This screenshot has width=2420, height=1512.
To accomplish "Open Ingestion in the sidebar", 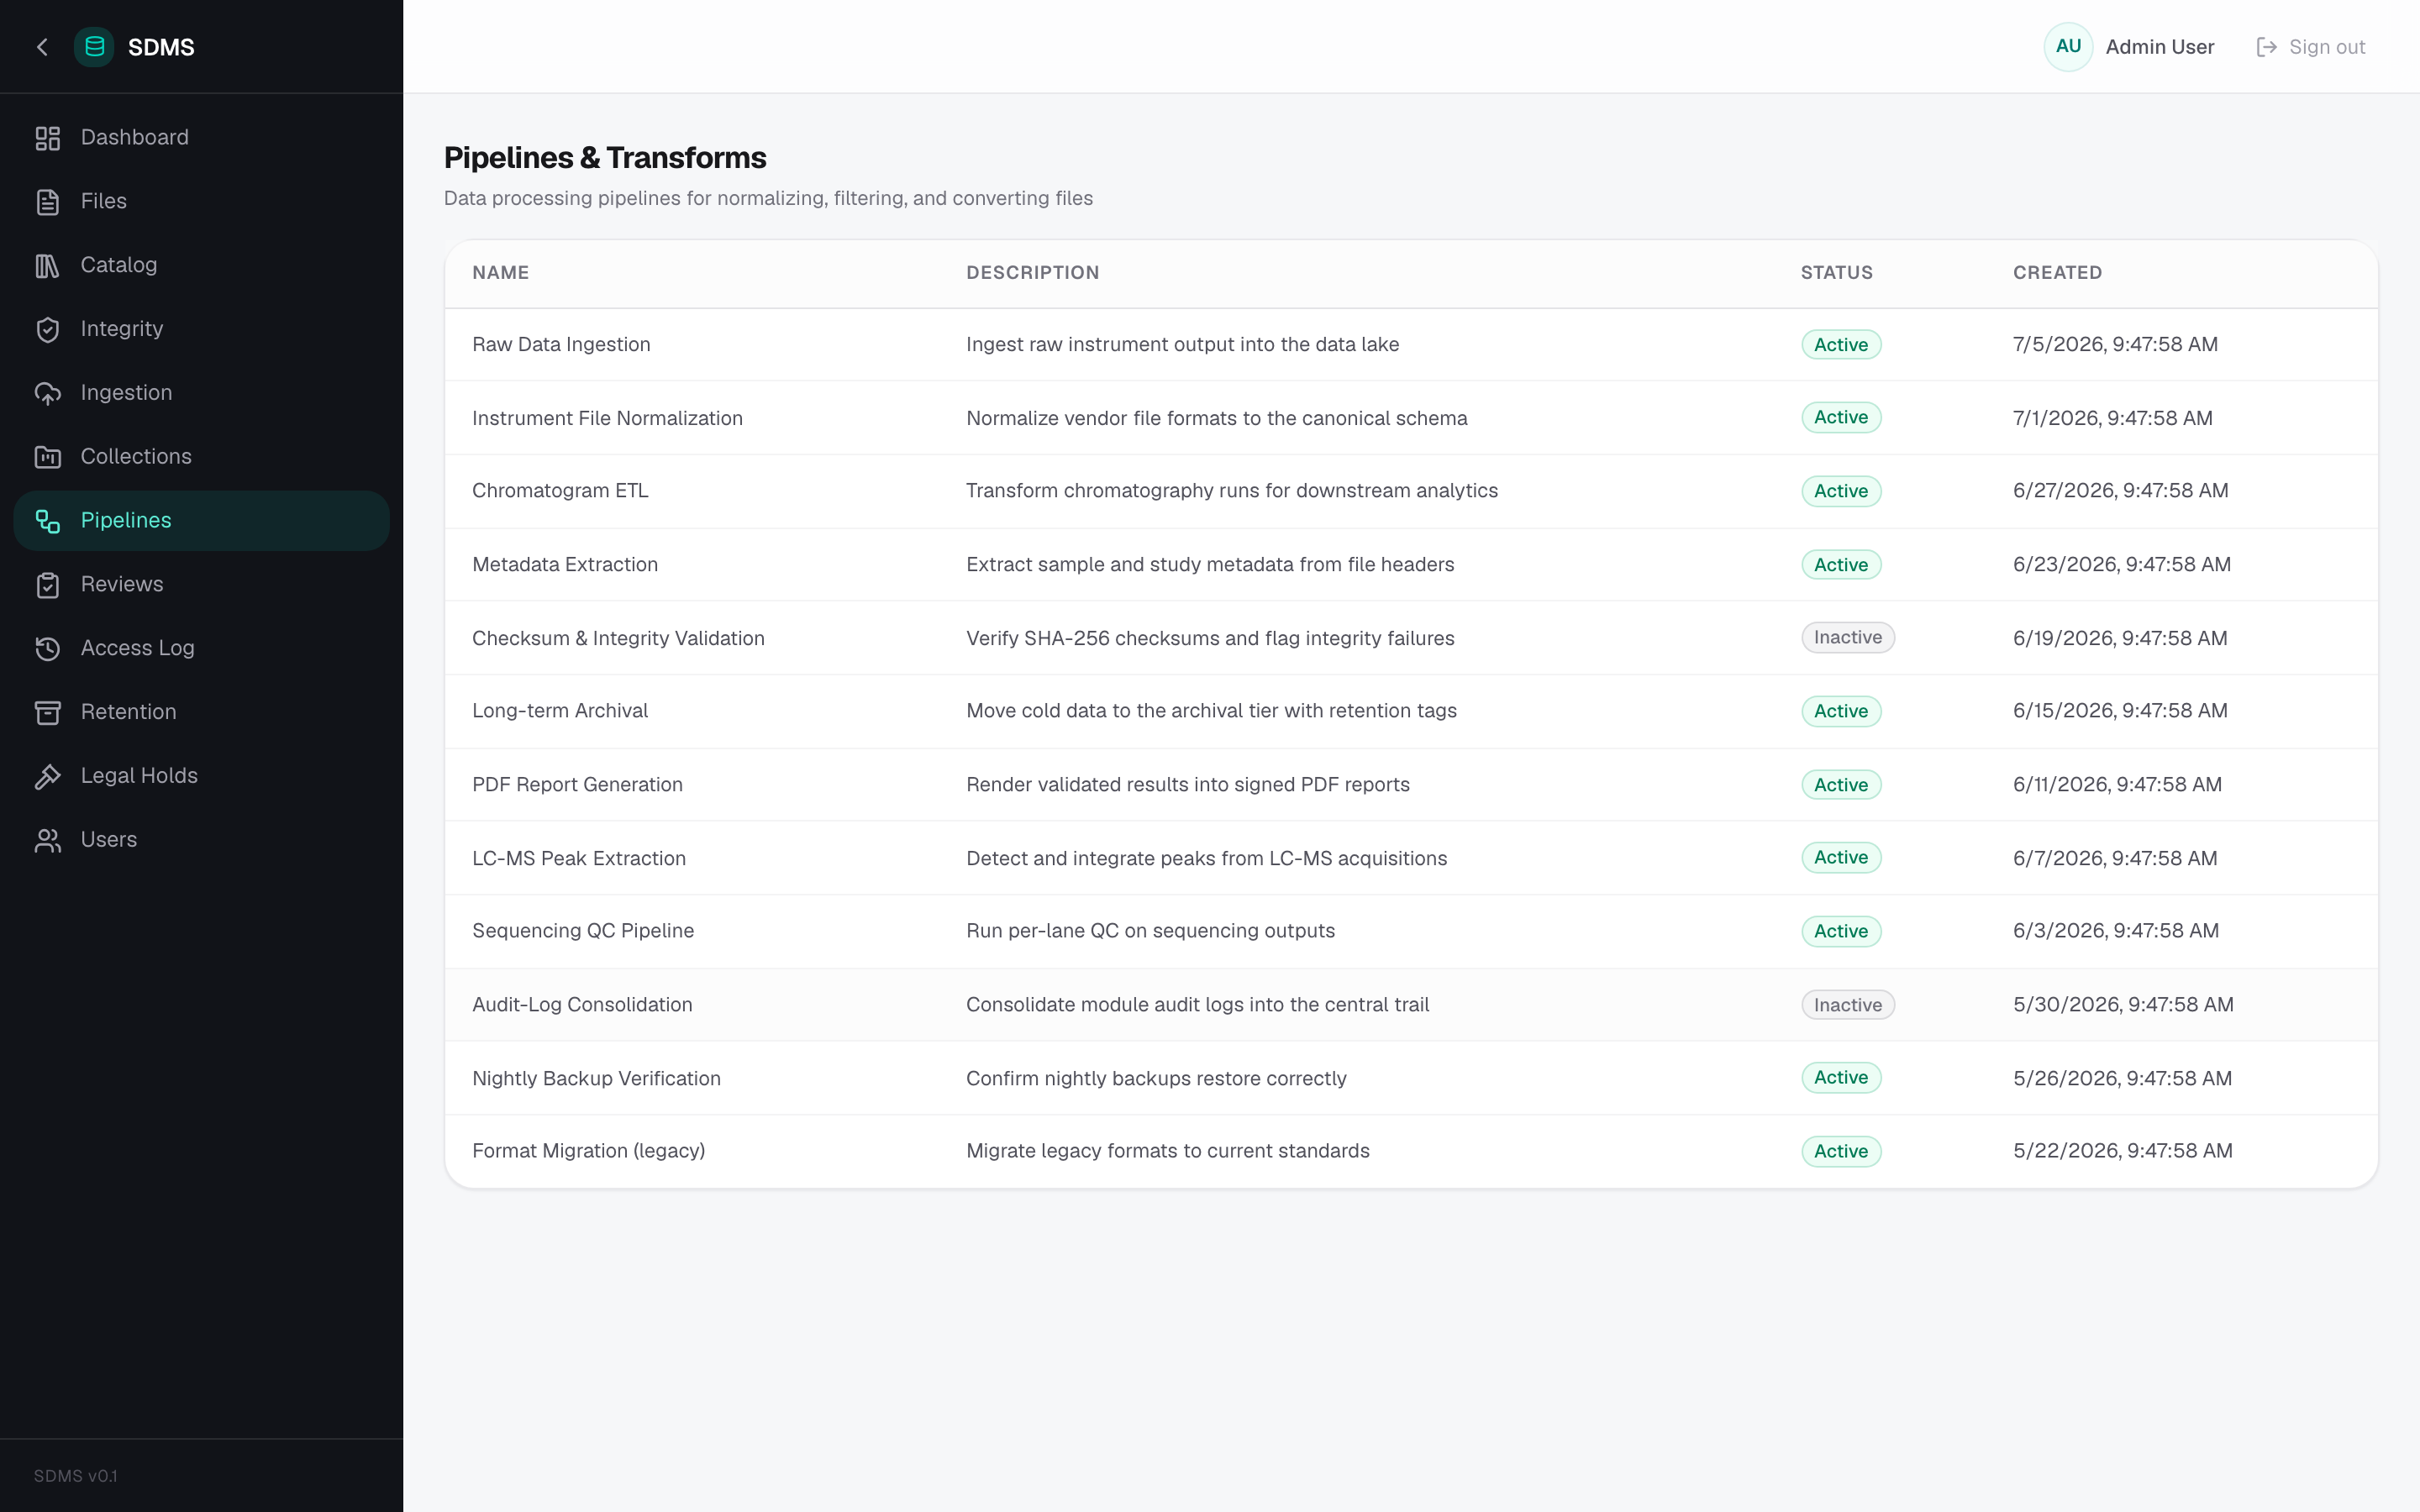I will (x=201, y=394).
